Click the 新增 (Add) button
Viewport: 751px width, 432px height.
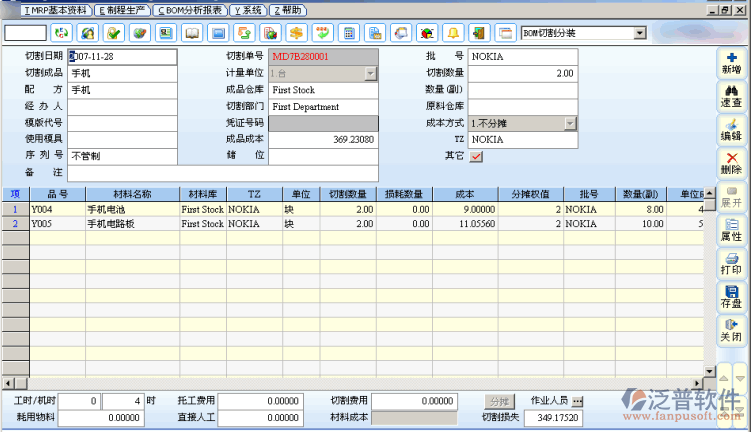pyautogui.click(x=730, y=63)
